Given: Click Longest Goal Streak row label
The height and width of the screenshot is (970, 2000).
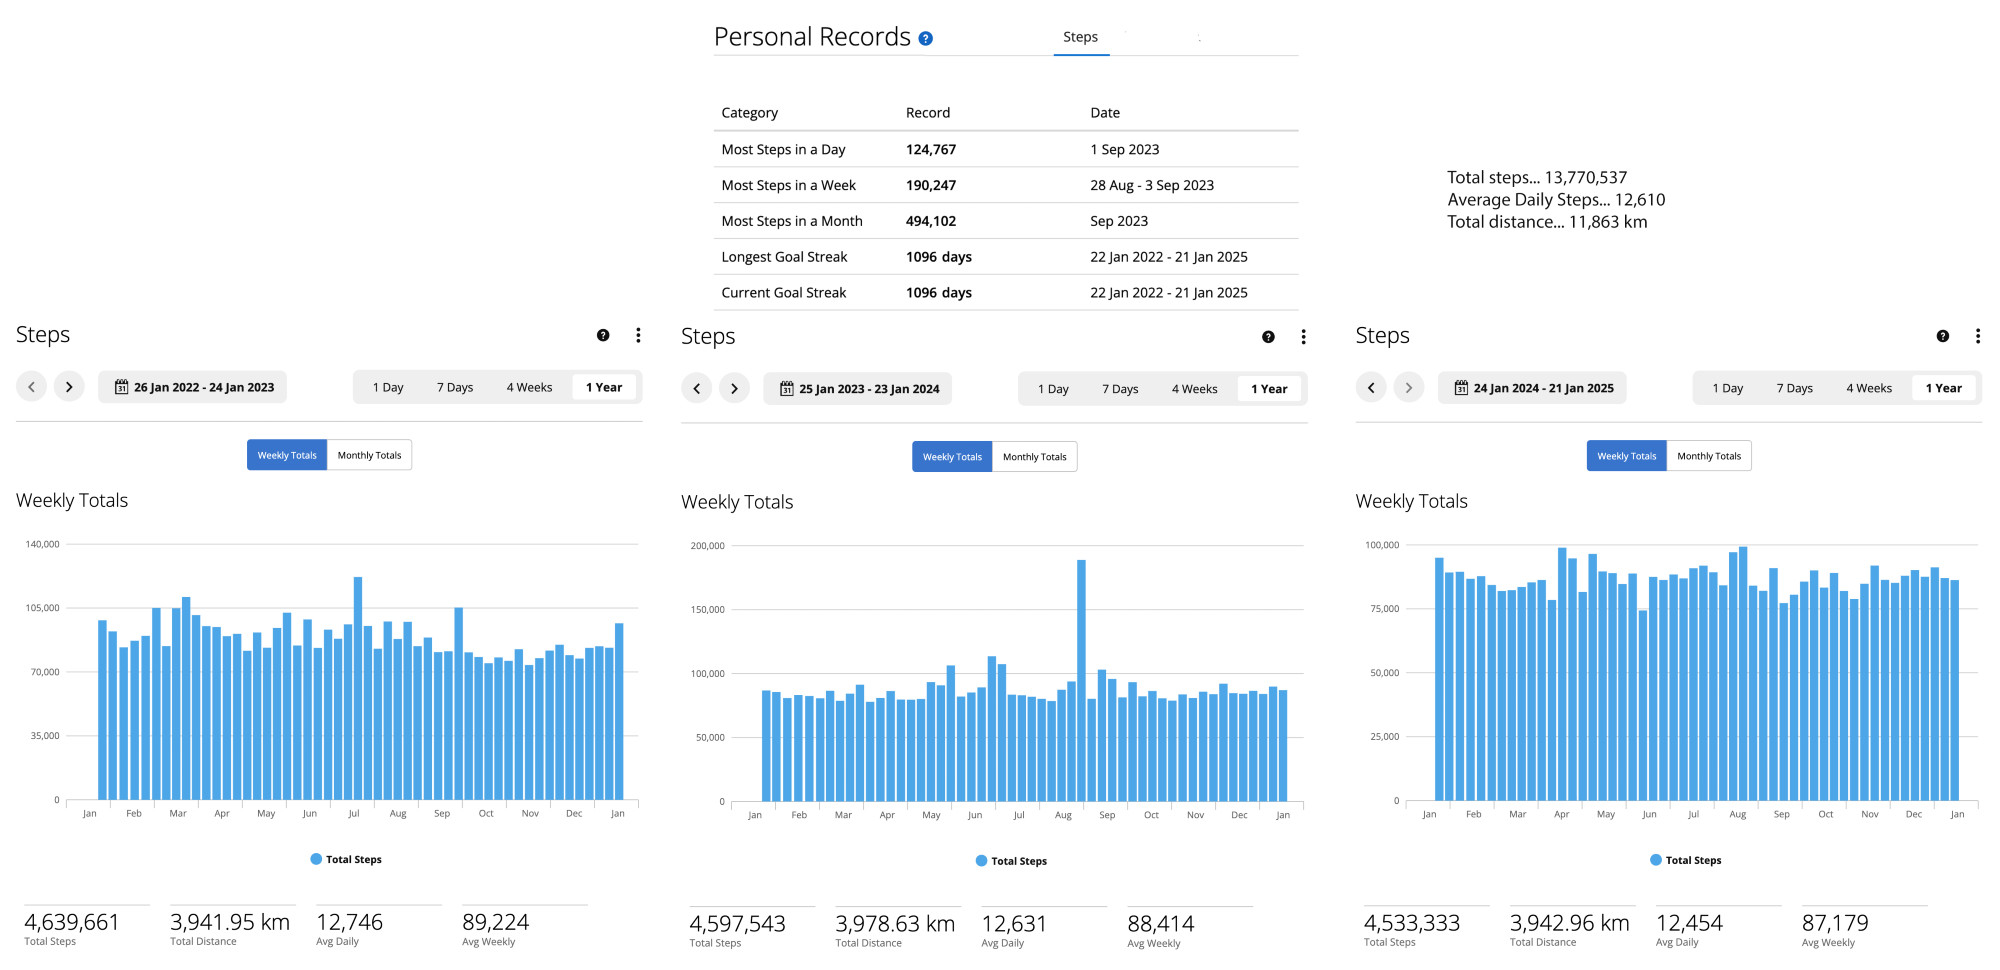Looking at the screenshot, I should click(x=784, y=257).
